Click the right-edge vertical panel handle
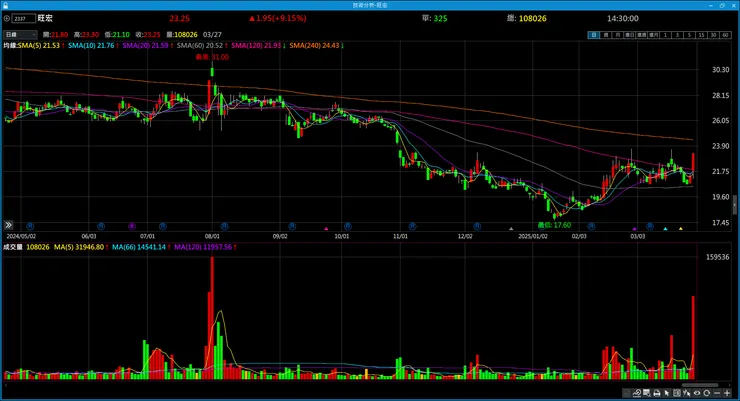Screen dimensions: 740x401 tap(734, 205)
